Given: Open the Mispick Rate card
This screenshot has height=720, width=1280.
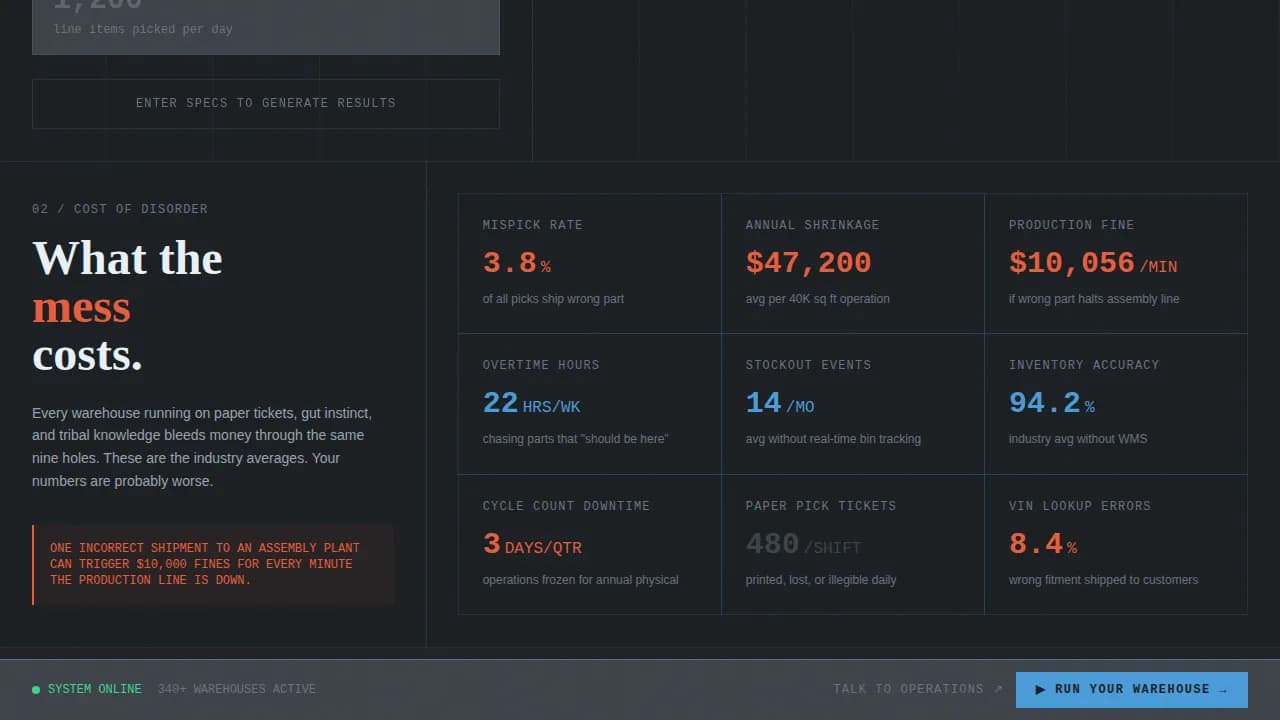Looking at the screenshot, I should [590, 263].
